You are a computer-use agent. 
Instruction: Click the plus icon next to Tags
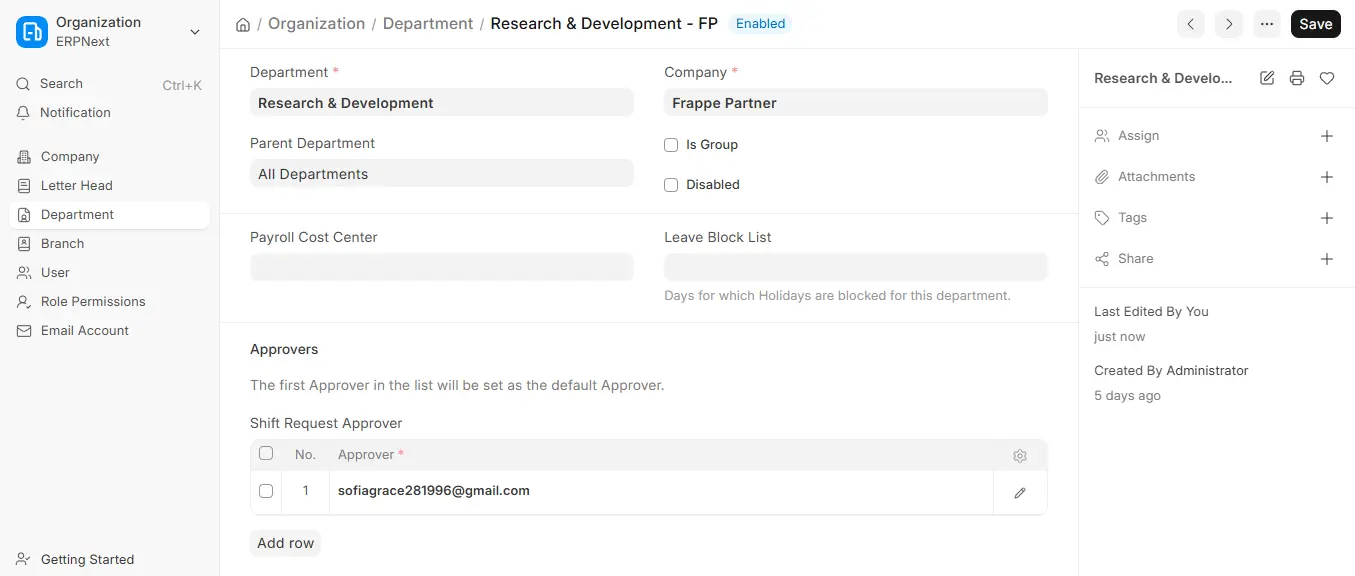[x=1327, y=218]
